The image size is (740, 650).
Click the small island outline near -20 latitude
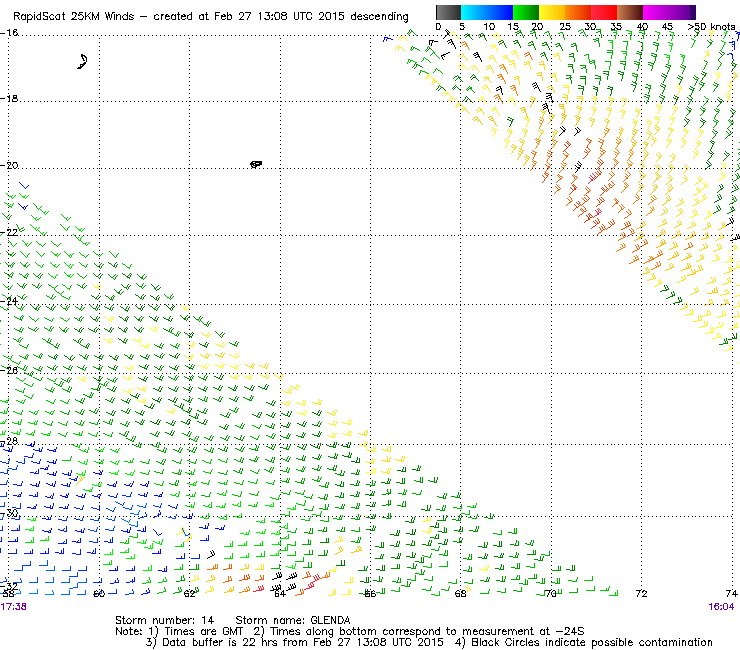tap(256, 164)
